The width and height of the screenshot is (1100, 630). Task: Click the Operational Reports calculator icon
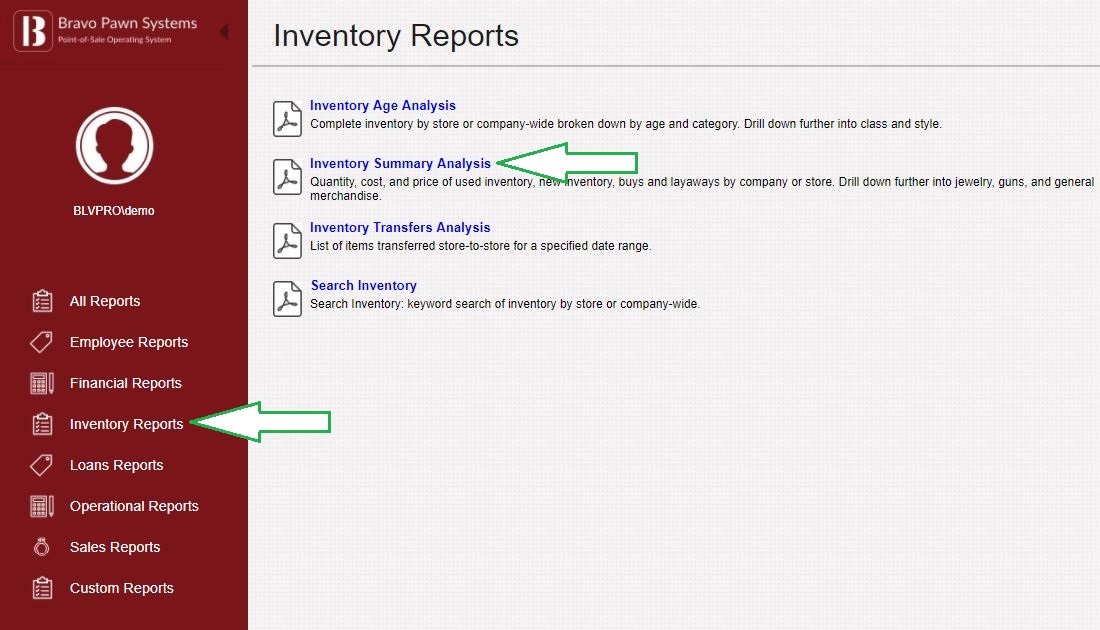42,506
